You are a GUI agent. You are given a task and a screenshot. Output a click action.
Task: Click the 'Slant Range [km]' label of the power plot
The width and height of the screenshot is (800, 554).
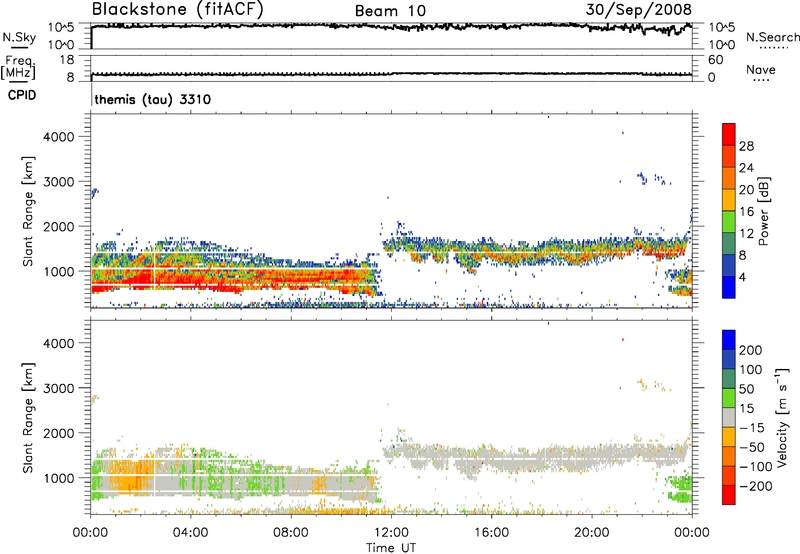point(28,211)
